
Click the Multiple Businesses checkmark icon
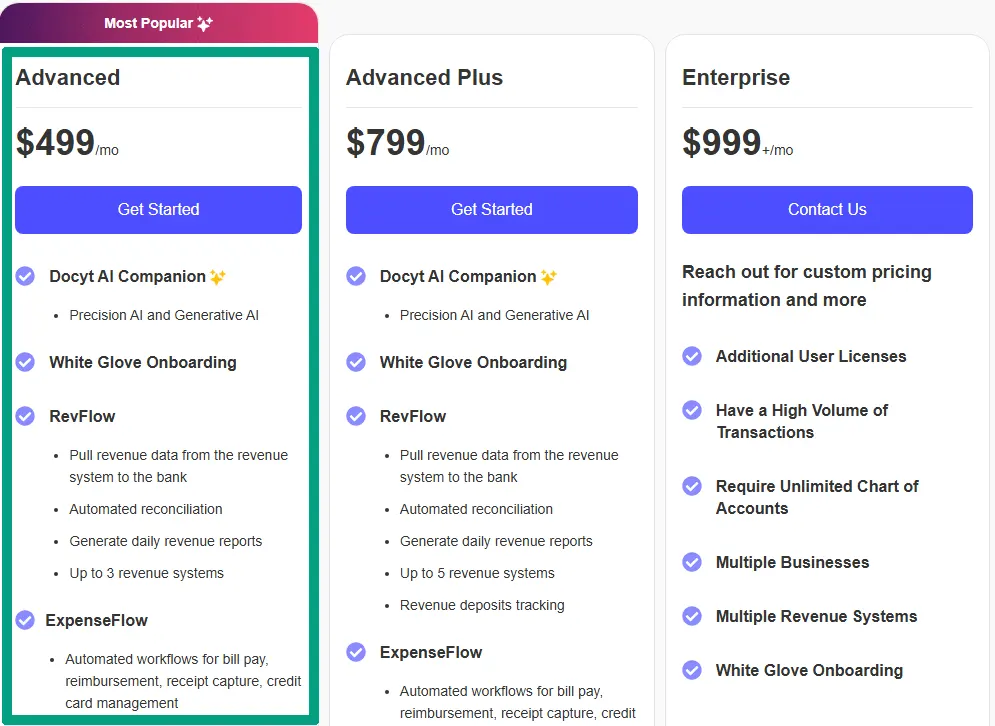692,562
